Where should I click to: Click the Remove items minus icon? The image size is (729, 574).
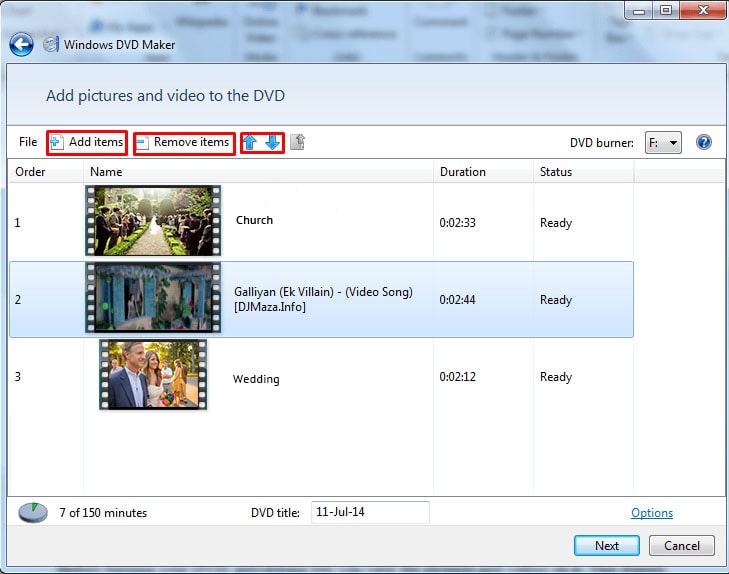click(142, 143)
